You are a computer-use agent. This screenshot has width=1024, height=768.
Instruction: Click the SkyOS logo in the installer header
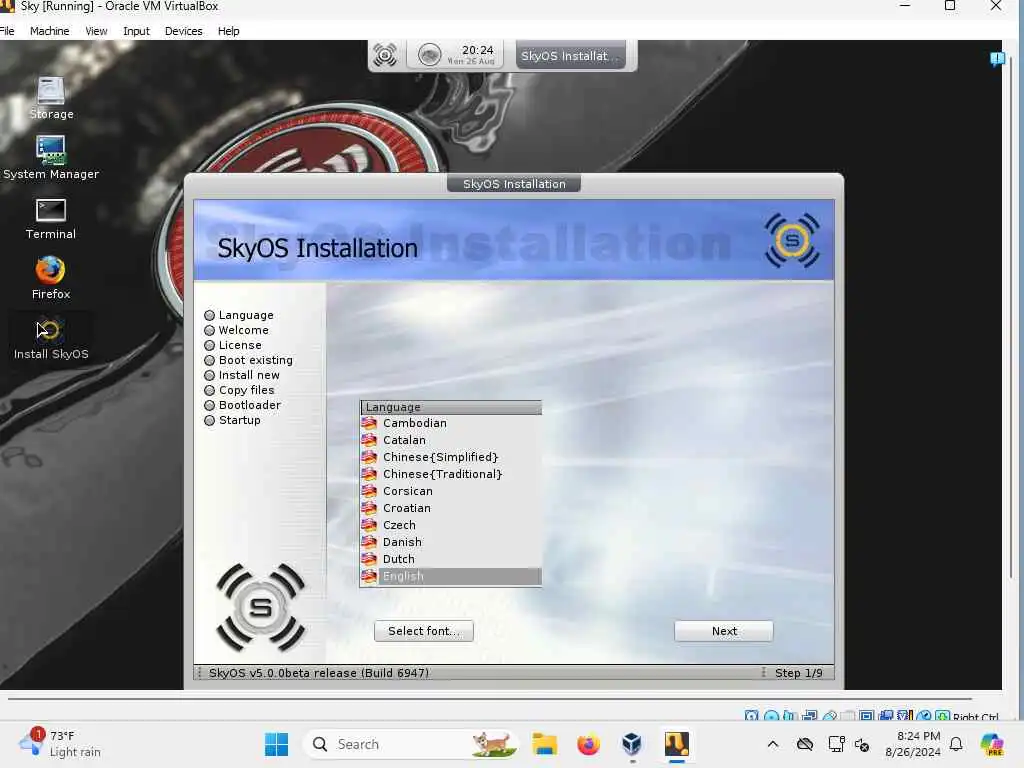792,240
